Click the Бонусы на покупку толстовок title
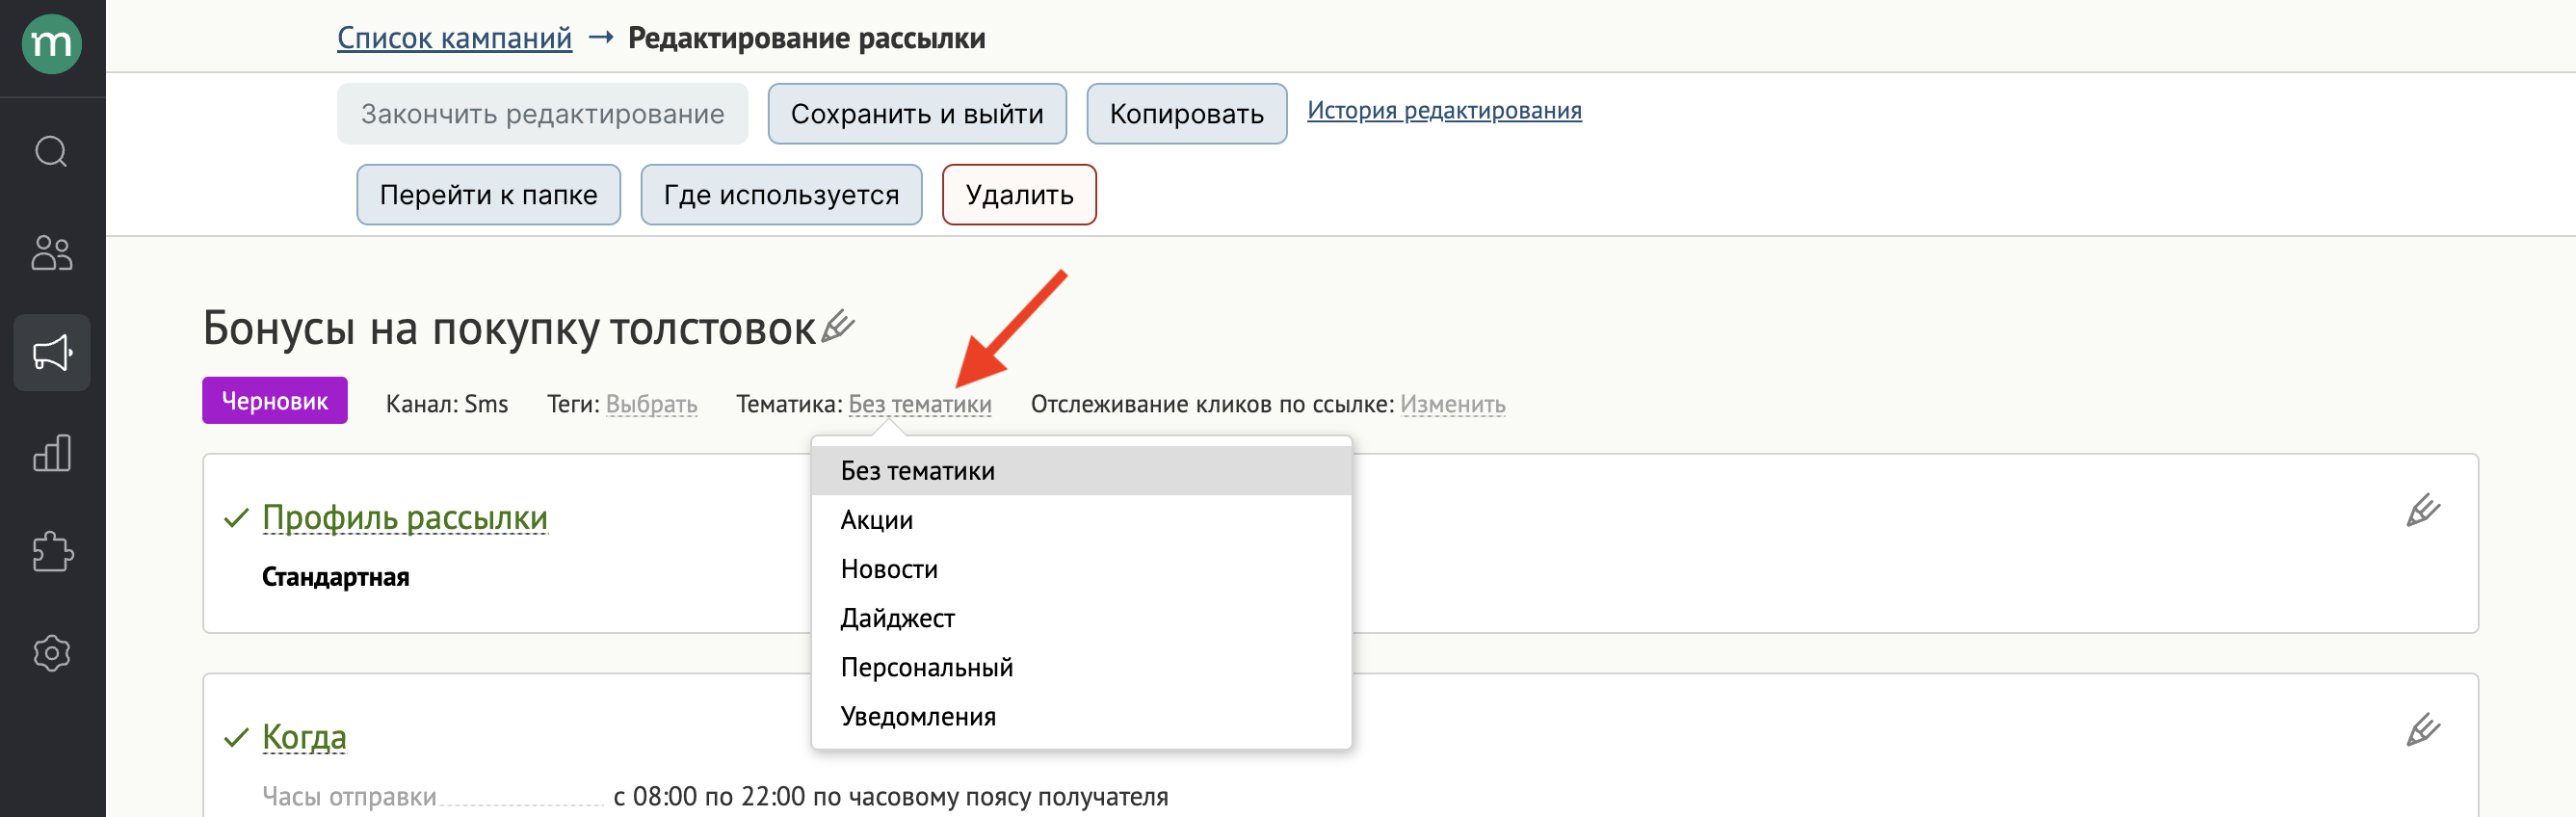Image resolution: width=2576 pixels, height=817 pixels. (x=510, y=328)
